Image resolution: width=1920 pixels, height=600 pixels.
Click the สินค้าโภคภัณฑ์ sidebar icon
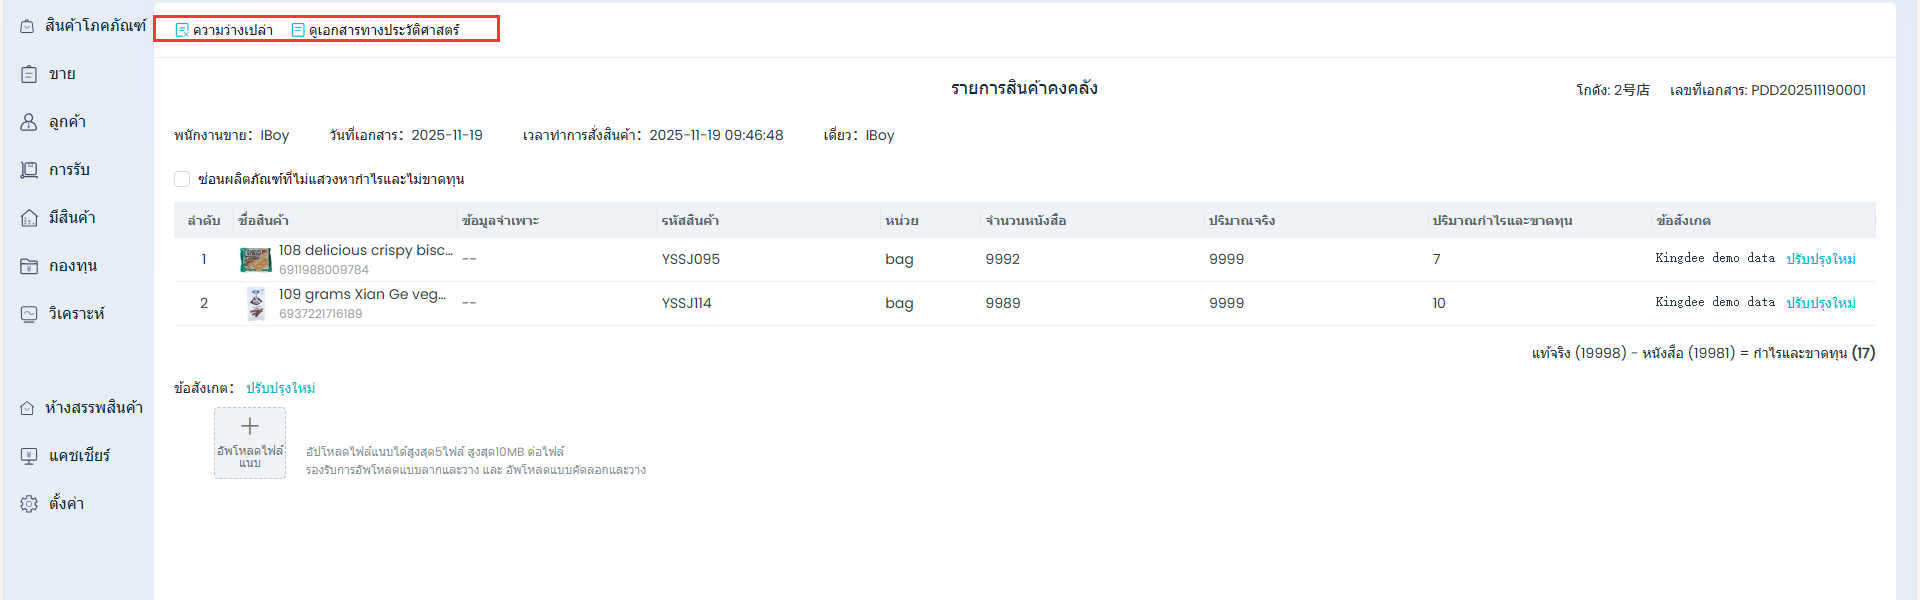[27, 26]
